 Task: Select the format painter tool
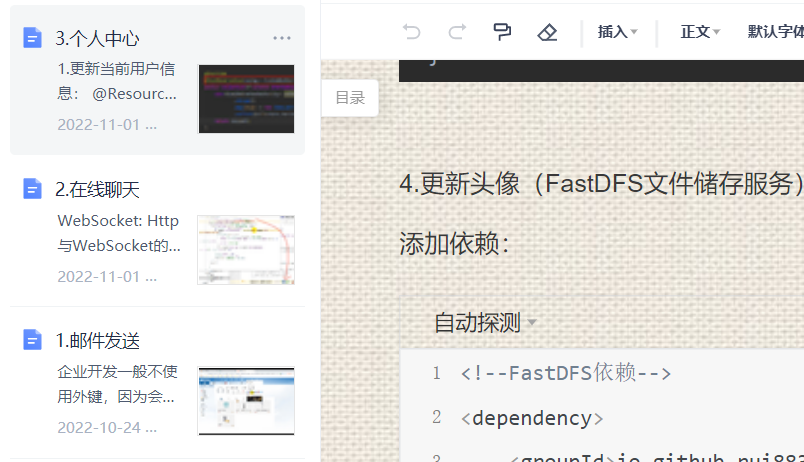[502, 32]
